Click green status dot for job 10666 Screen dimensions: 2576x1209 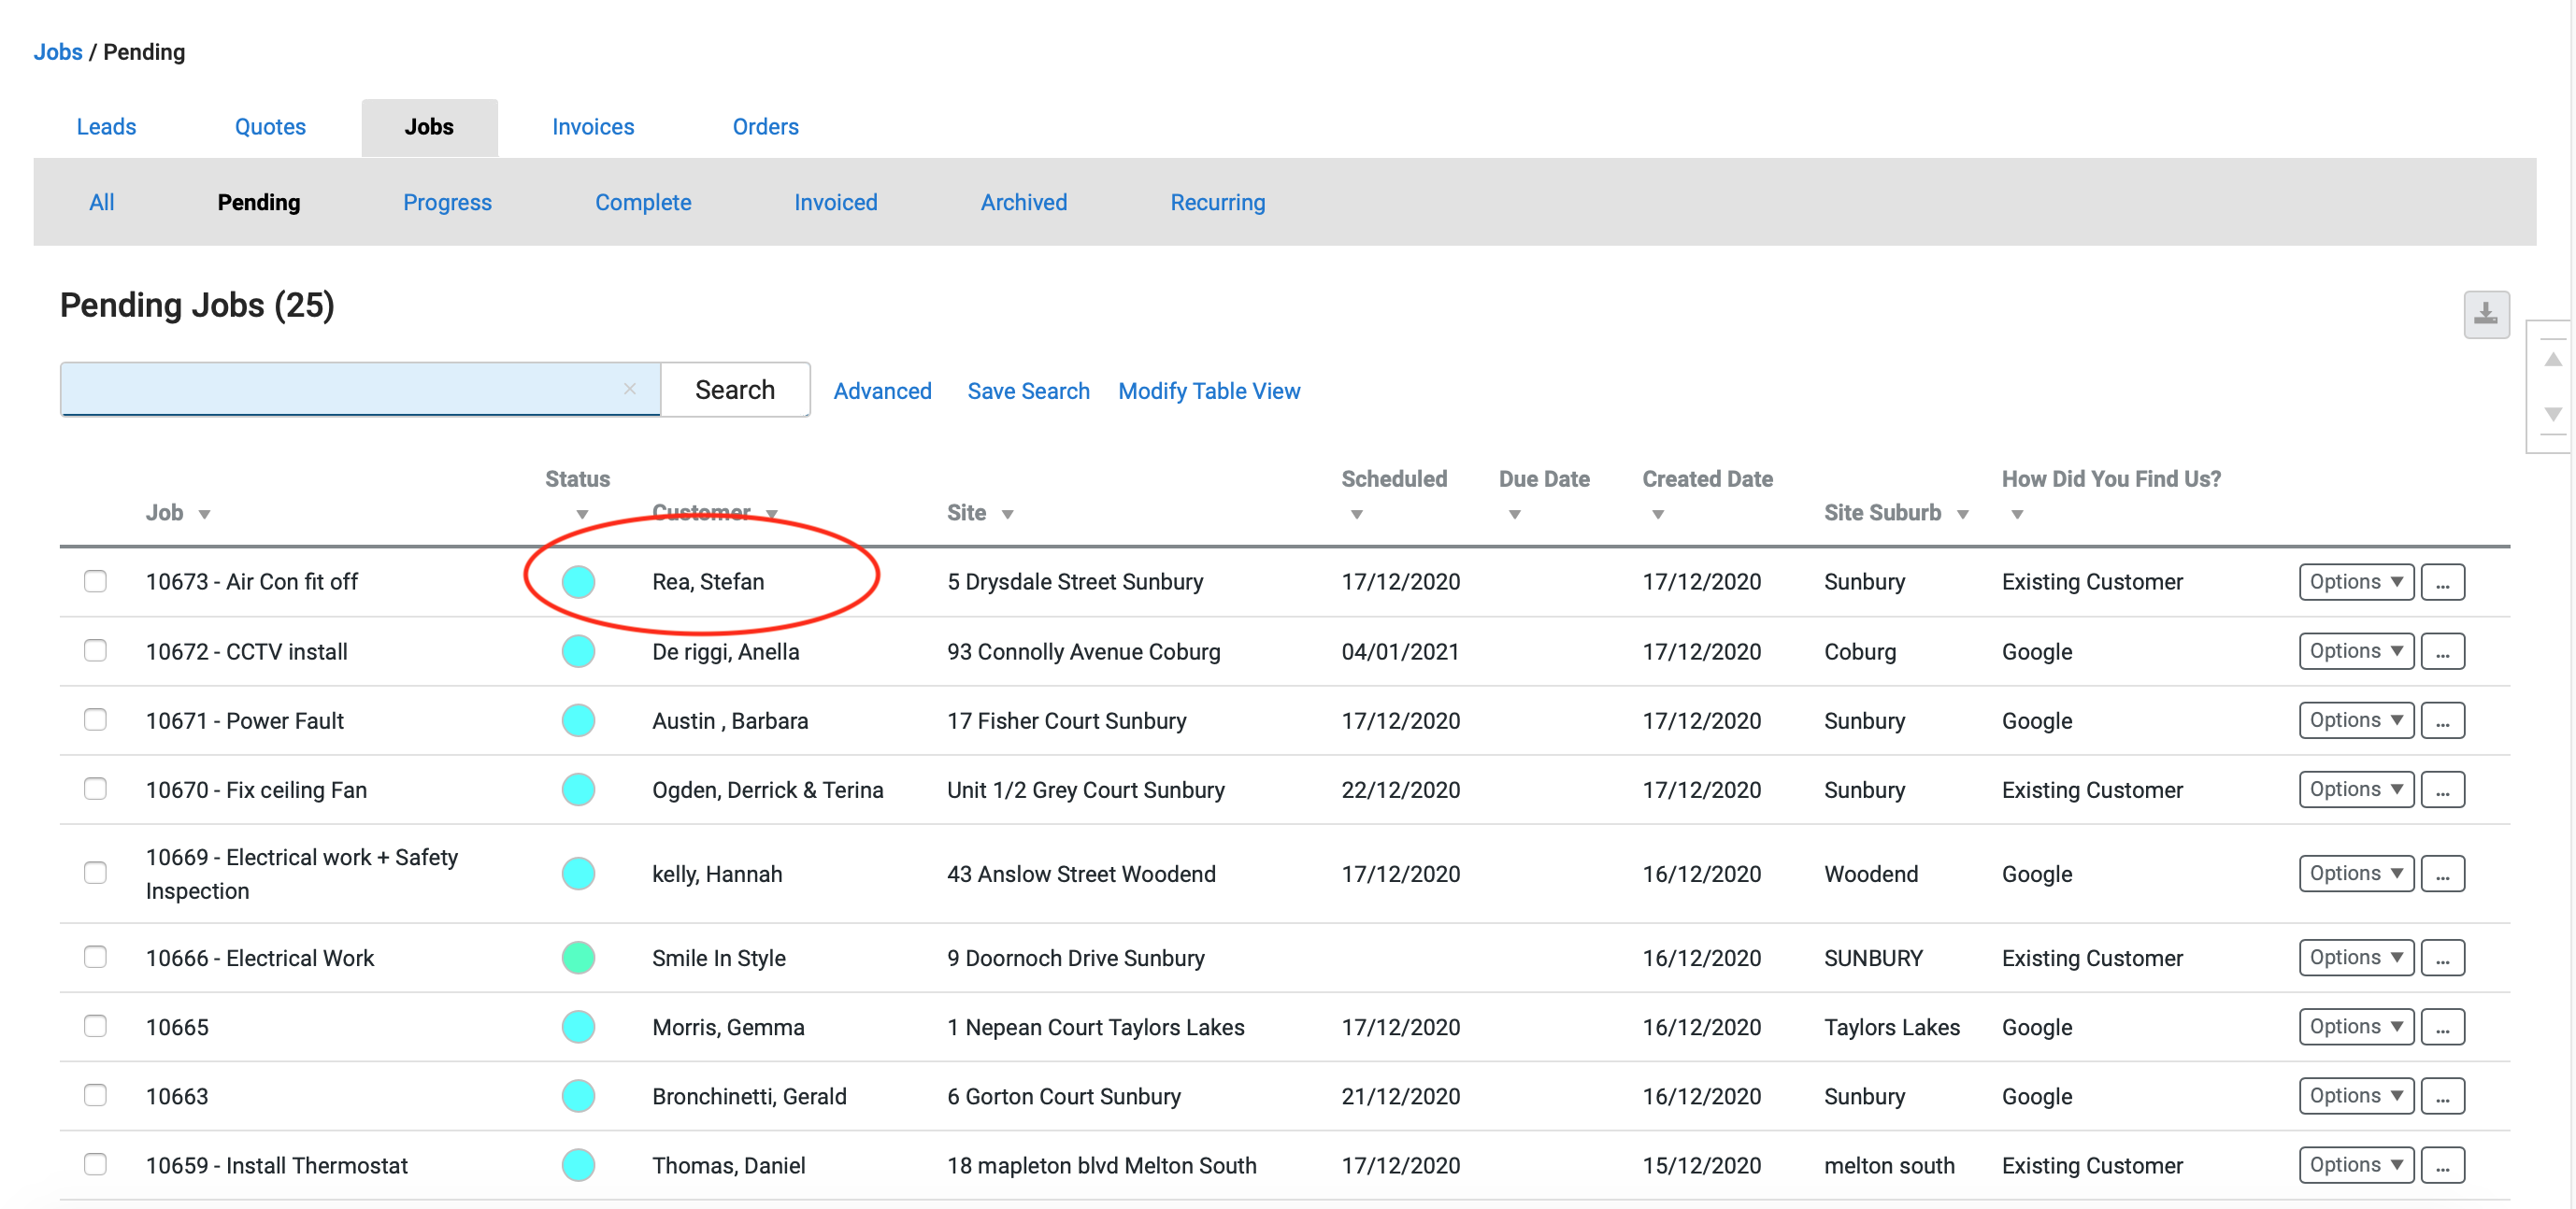point(578,958)
